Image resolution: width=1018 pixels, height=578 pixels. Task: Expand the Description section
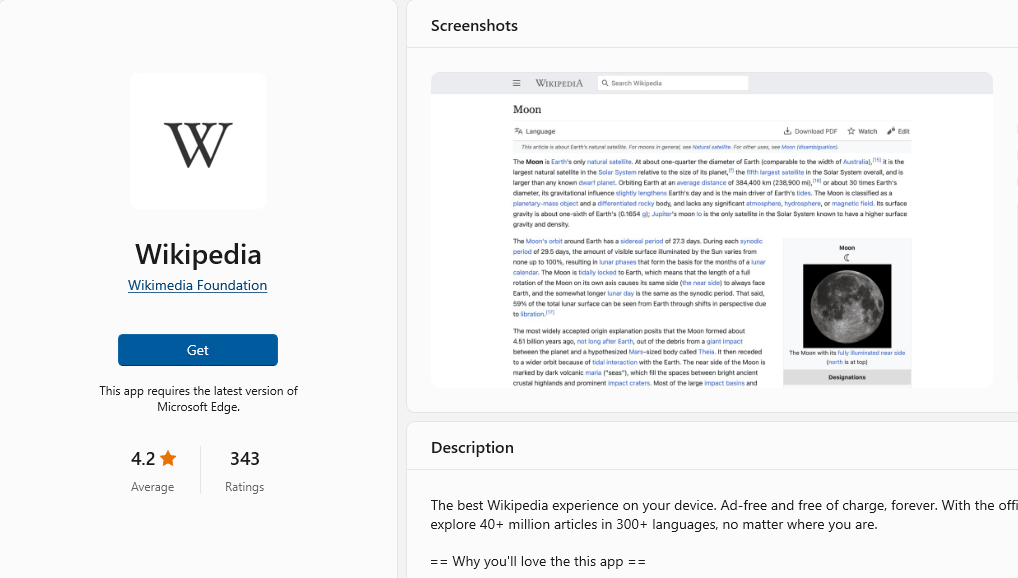(x=472, y=447)
